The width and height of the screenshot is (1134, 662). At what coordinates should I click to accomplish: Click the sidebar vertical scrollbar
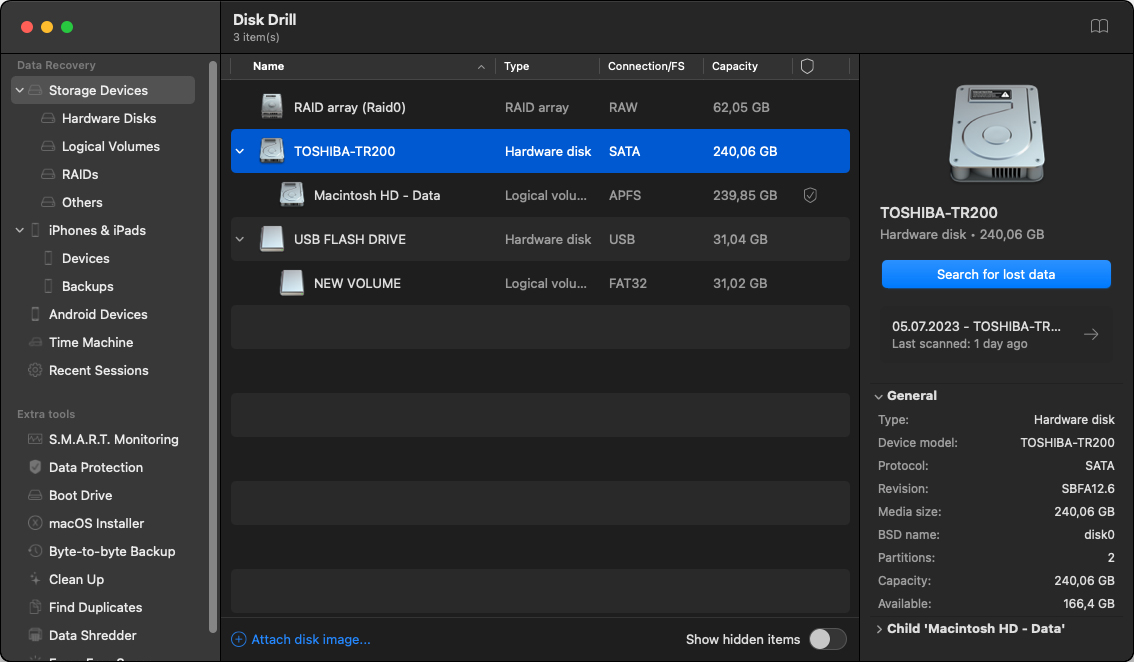(213, 347)
